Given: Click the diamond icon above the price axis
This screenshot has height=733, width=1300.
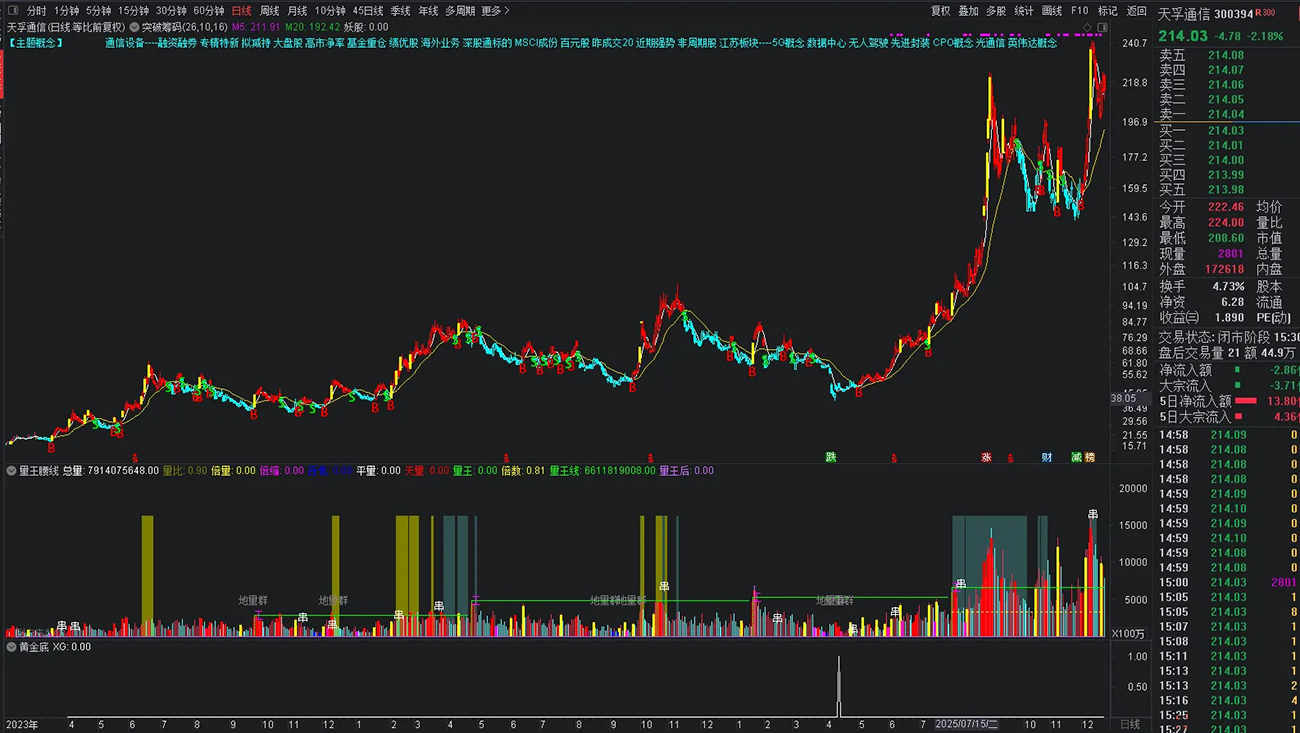Looking at the screenshot, I should tap(1088, 27).
